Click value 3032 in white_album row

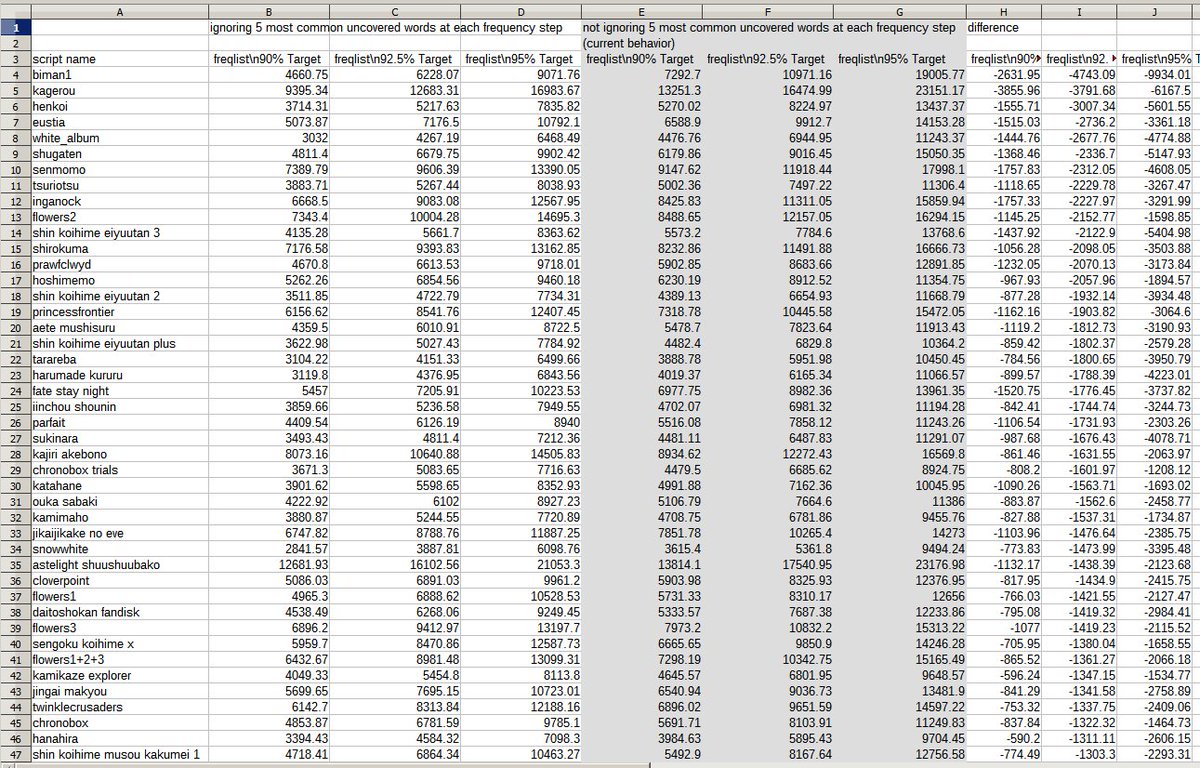click(x=270, y=138)
